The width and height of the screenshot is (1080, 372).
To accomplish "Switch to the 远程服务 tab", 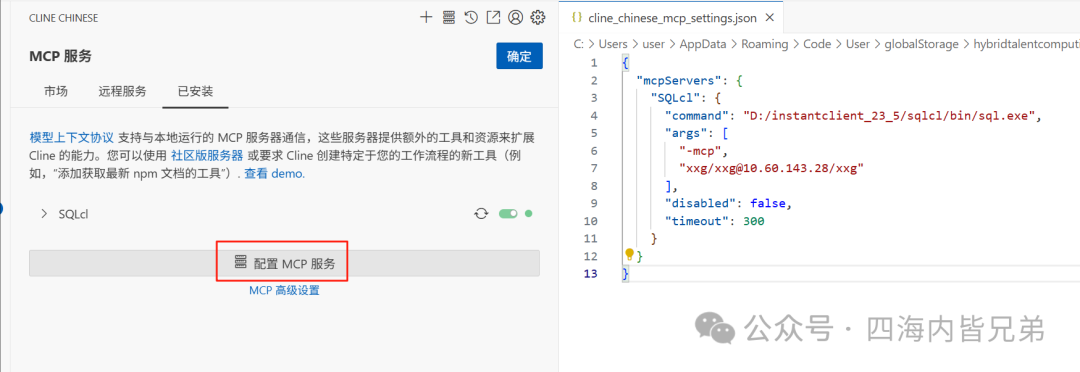I will [123, 92].
